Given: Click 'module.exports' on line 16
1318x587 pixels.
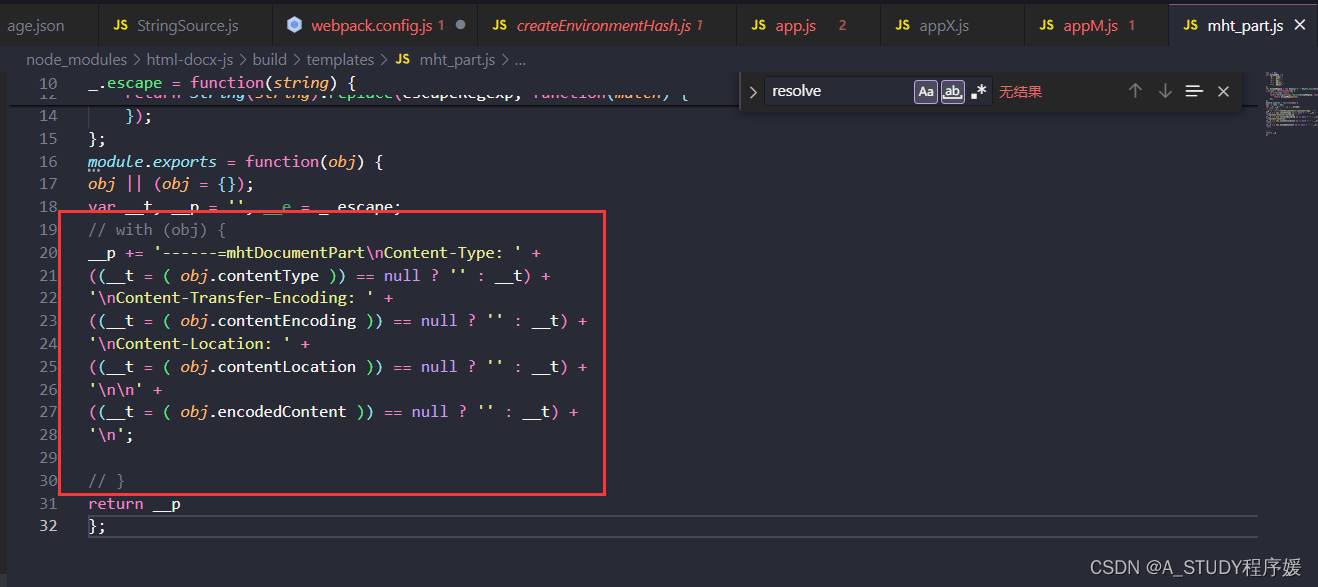Looking at the screenshot, I should [x=152, y=161].
